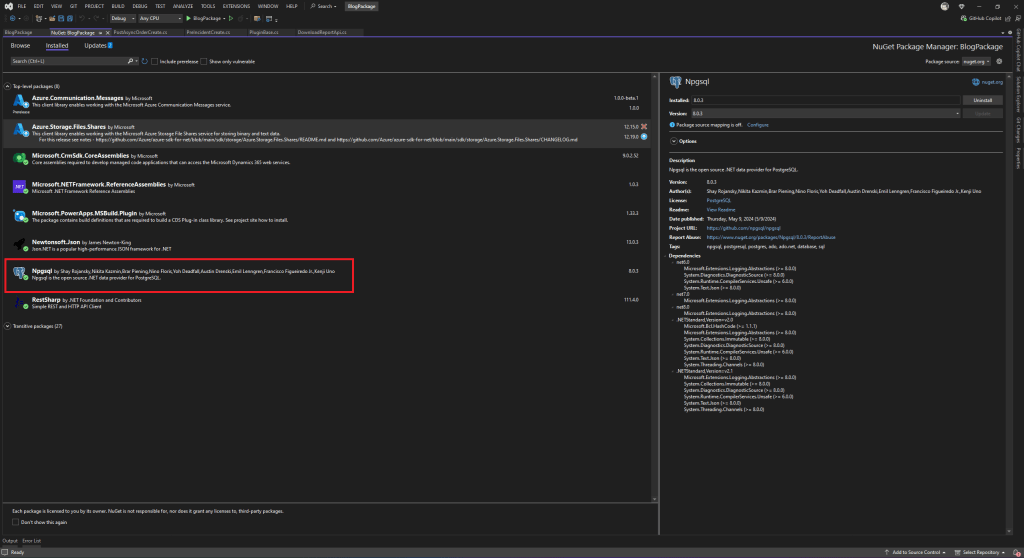Click Microsoft.PowerApps.MSBuild.Plugin package icon
This screenshot has width=1024, height=558.
[x=20, y=216]
